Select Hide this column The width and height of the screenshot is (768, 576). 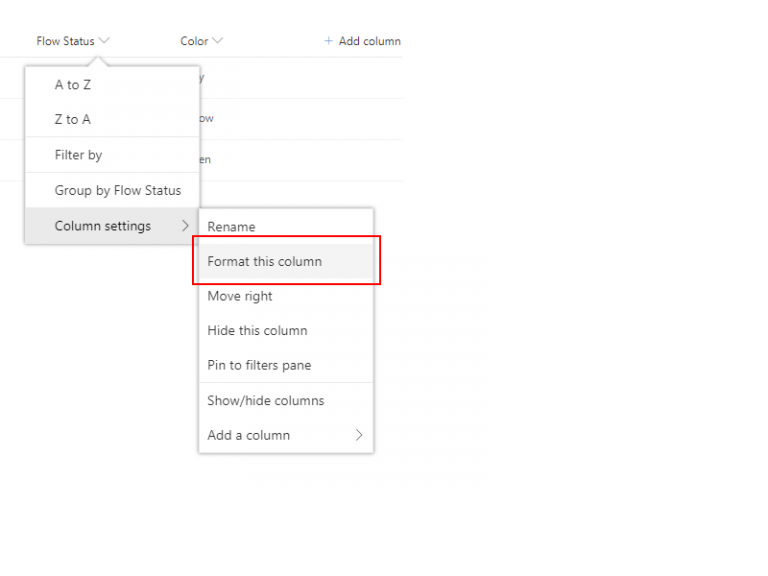pos(257,330)
